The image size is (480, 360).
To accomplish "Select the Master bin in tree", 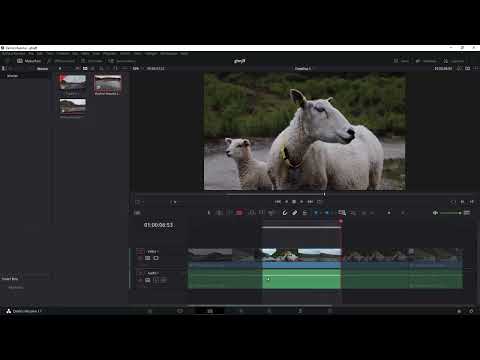I will [x=13, y=76].
